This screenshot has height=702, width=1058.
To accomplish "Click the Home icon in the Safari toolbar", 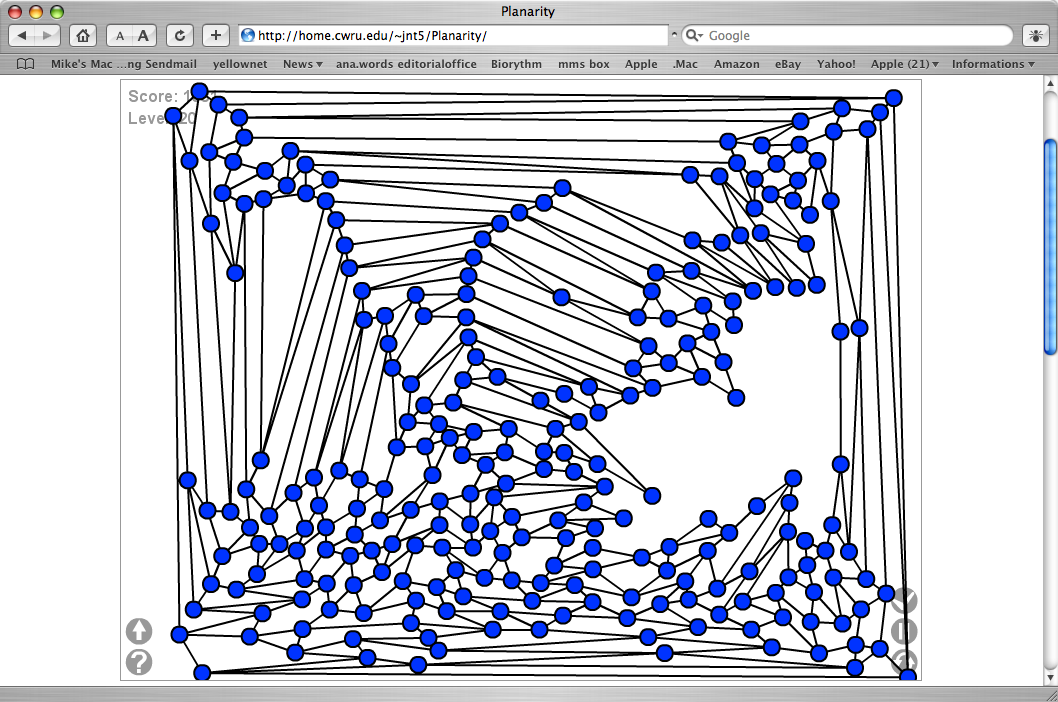I will click(x=84, y=35).
